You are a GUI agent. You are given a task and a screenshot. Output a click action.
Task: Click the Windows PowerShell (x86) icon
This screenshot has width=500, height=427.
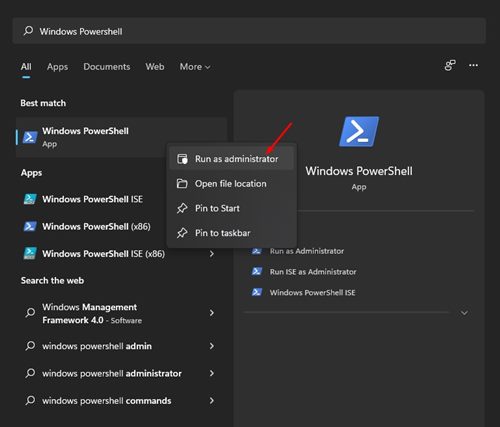pyautogui.click(x=30, y=226)
